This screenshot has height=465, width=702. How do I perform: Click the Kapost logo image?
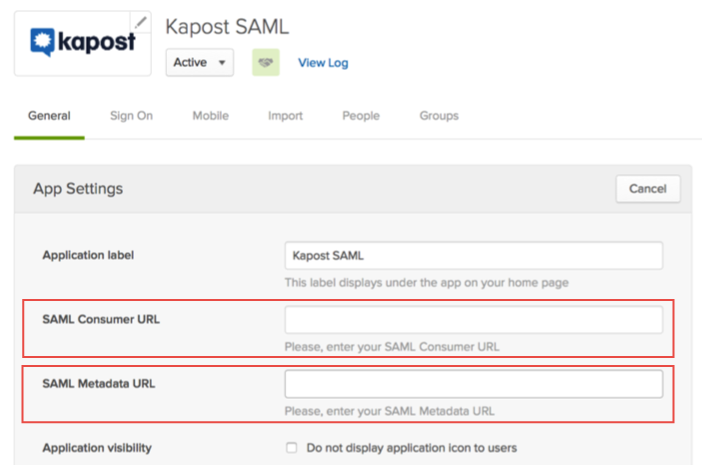tap(76, 42)
